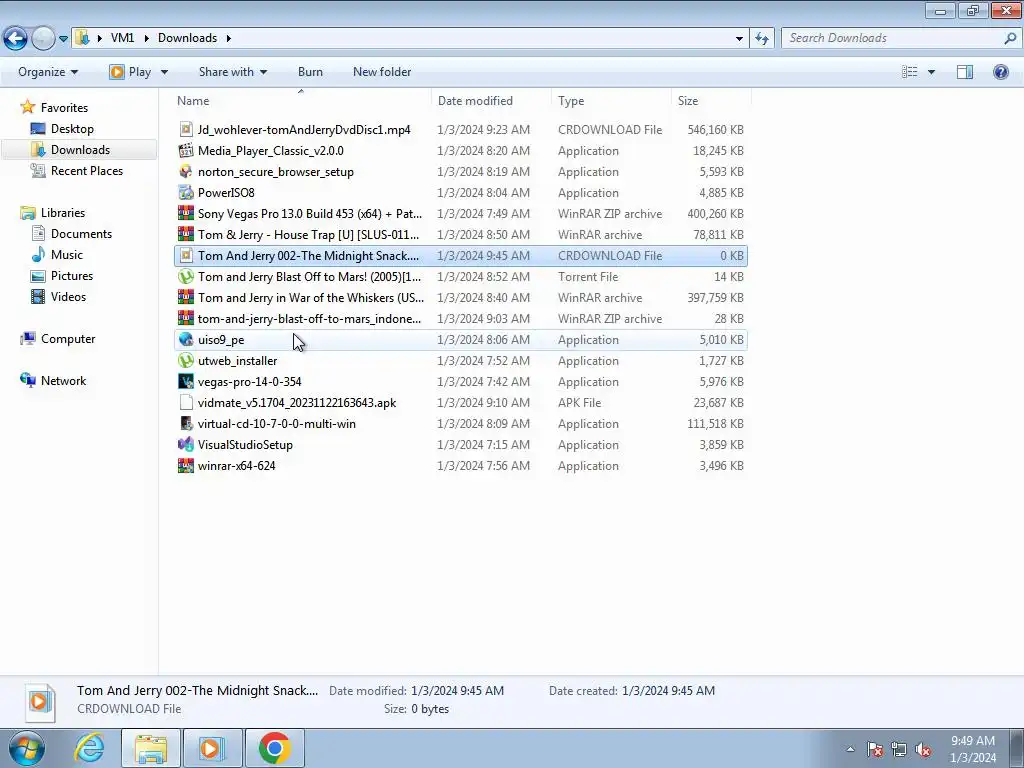Open the taskbar clock showing 9:49 AM
Image resolution: width=1024 pixels, height=768 pixels.
[972, 749]
